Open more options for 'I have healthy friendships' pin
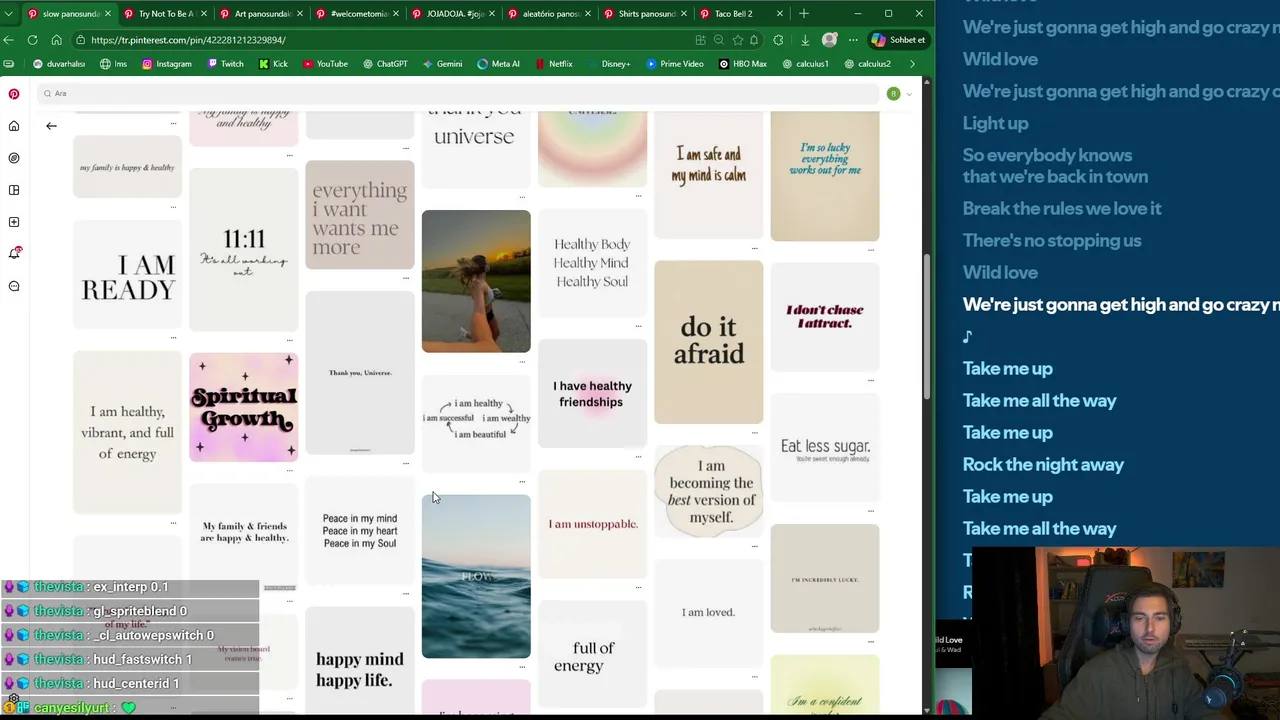Image resolution: width=1280 pixels, height=720 pixels. point(639,456)
